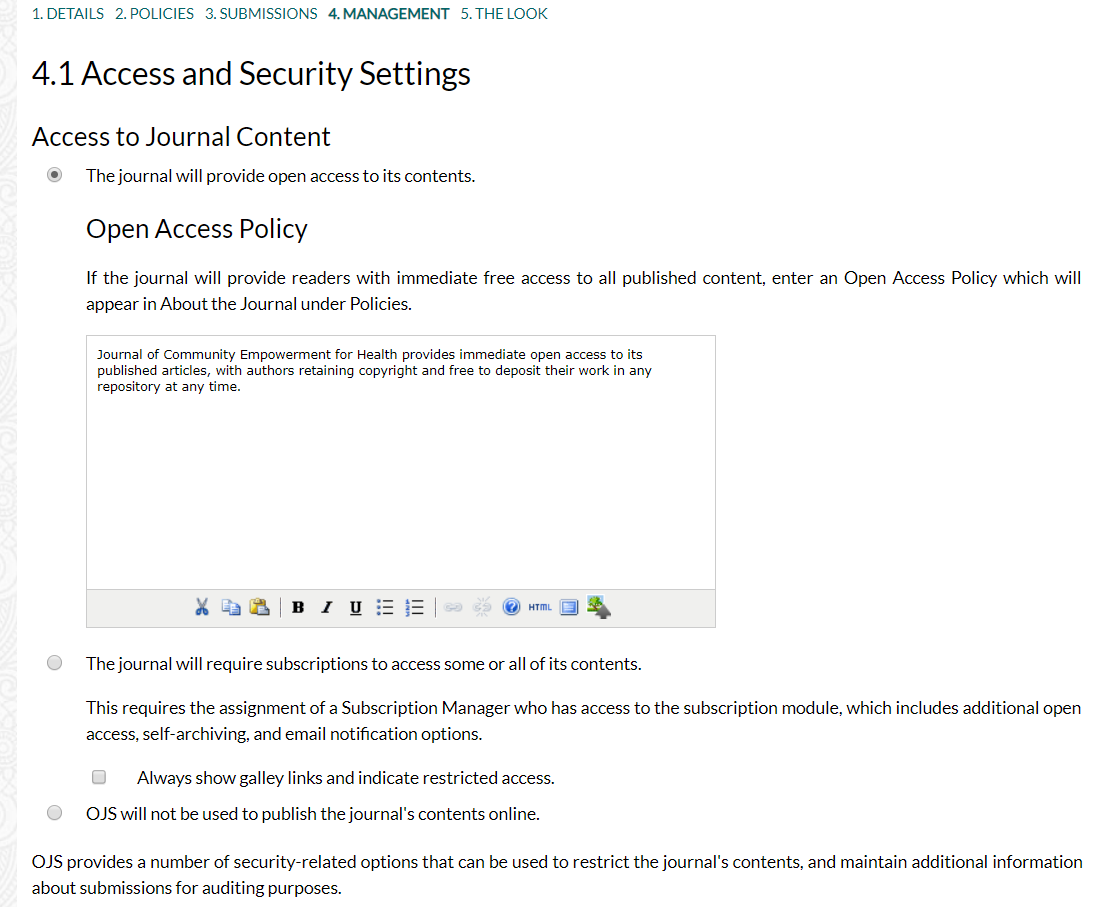Edit HTML source via HTML button
Image resolution: width=1095 pixels, height=907 pixels.
[x=540, y=607]
